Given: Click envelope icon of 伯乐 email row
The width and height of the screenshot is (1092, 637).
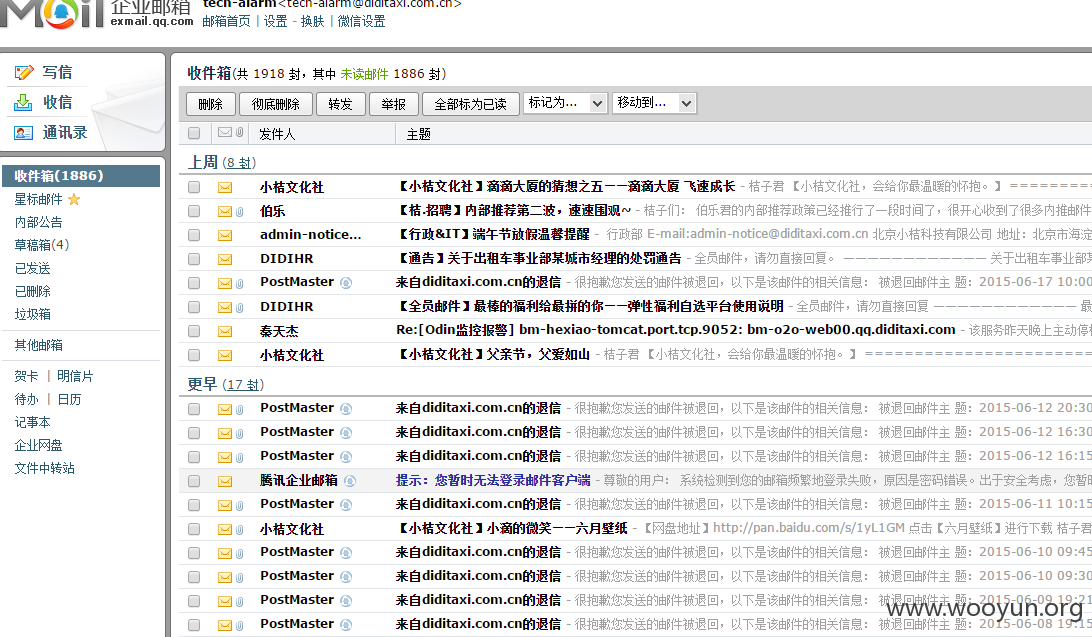Looking at the screenshot, I should pyautogui.click(x=225, y=212).
